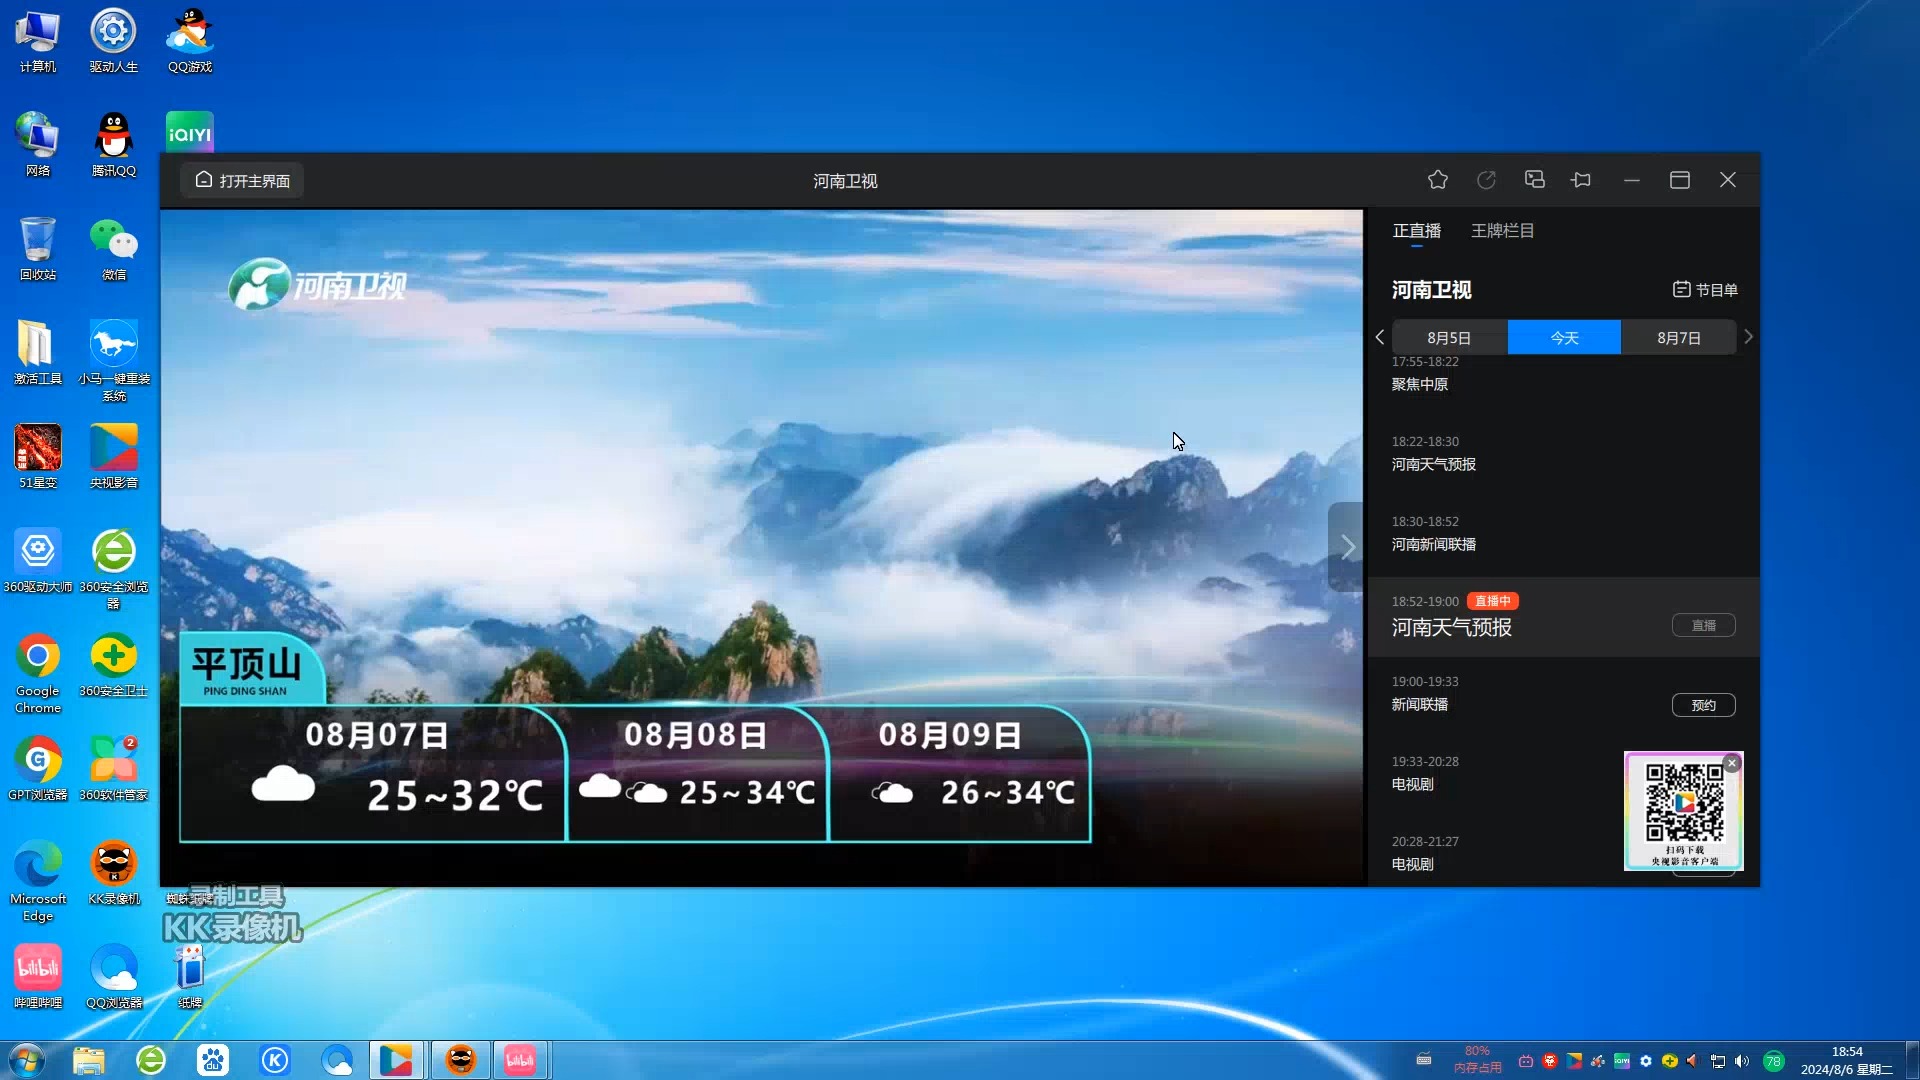The height and width of the screenshot is (1080, 1920).
Task: Select 河南天气预报 program at 18:22-18:30
Action: [x=1563, y=454]
